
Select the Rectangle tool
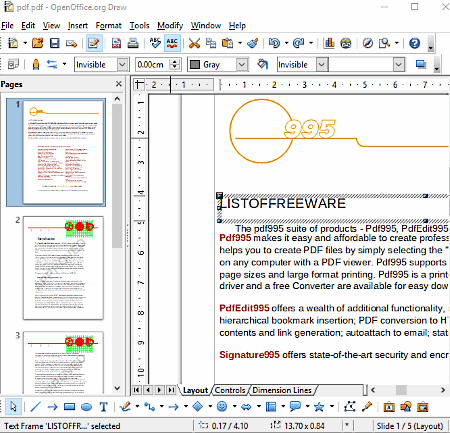click(69, 407)
